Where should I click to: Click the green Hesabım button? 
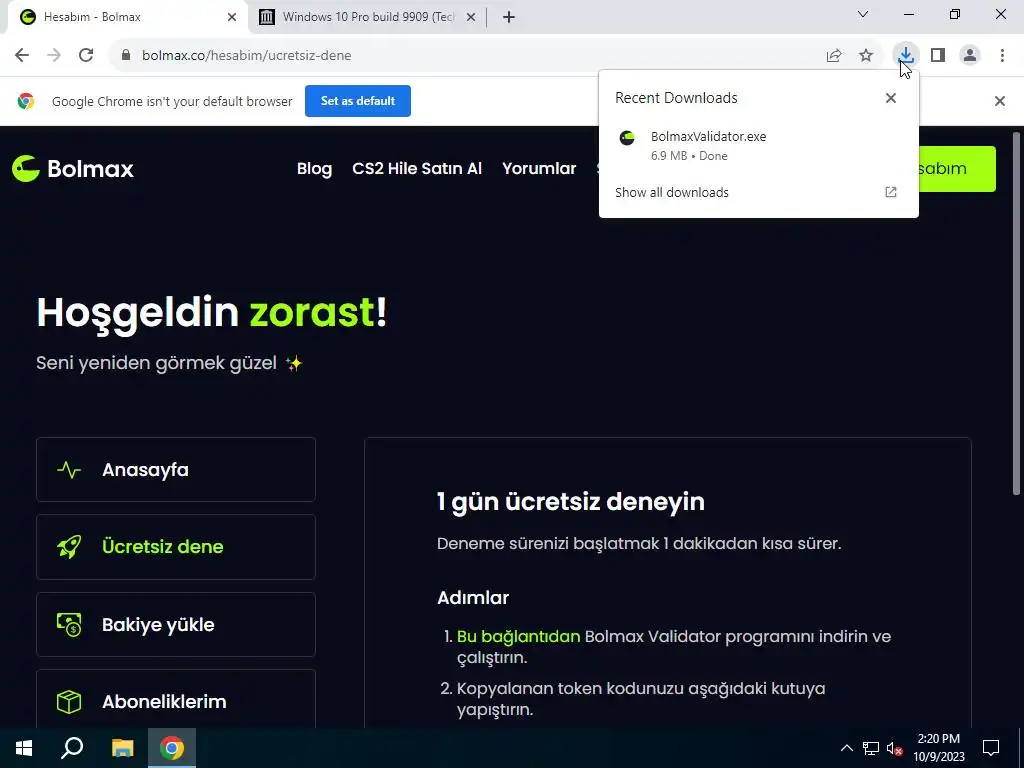pos(957,168)
